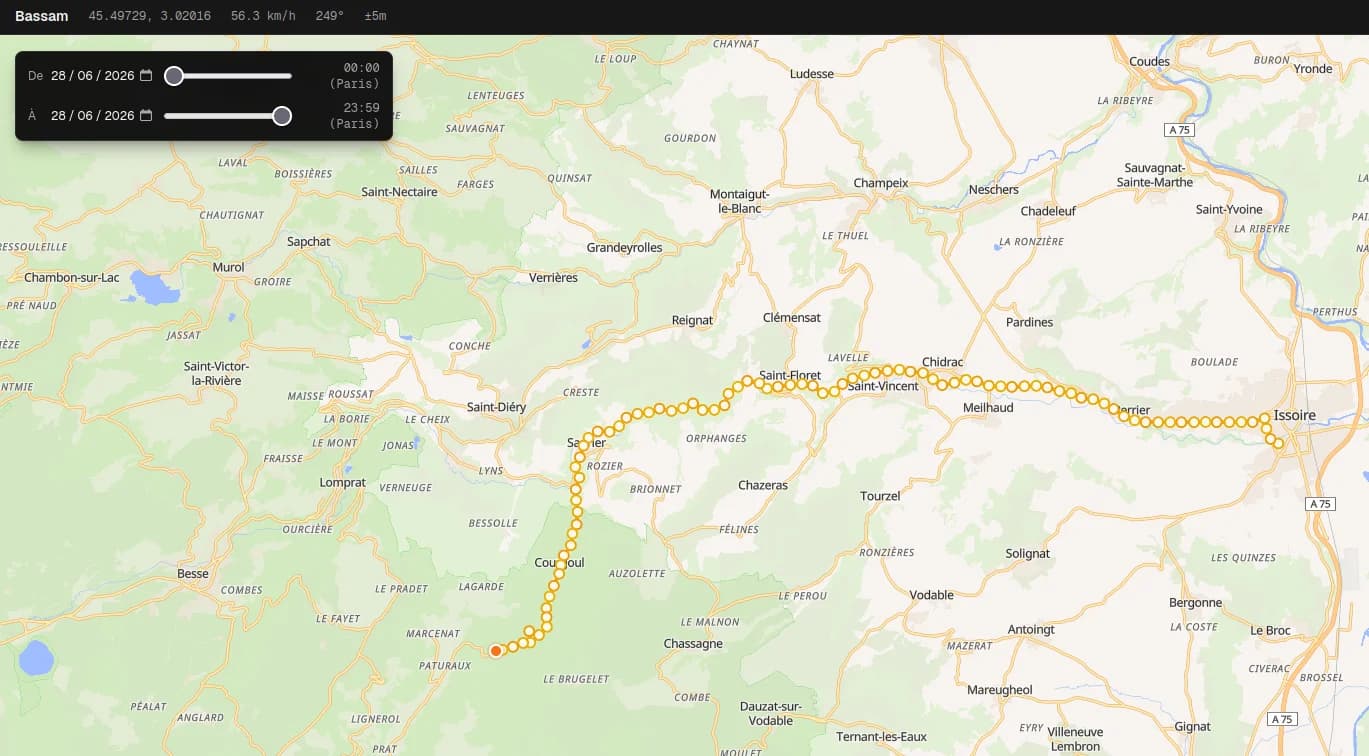This screenshot has height=756, width=1369.
Task: Click the 23:59 end time label
Action: tap(361, 108)
